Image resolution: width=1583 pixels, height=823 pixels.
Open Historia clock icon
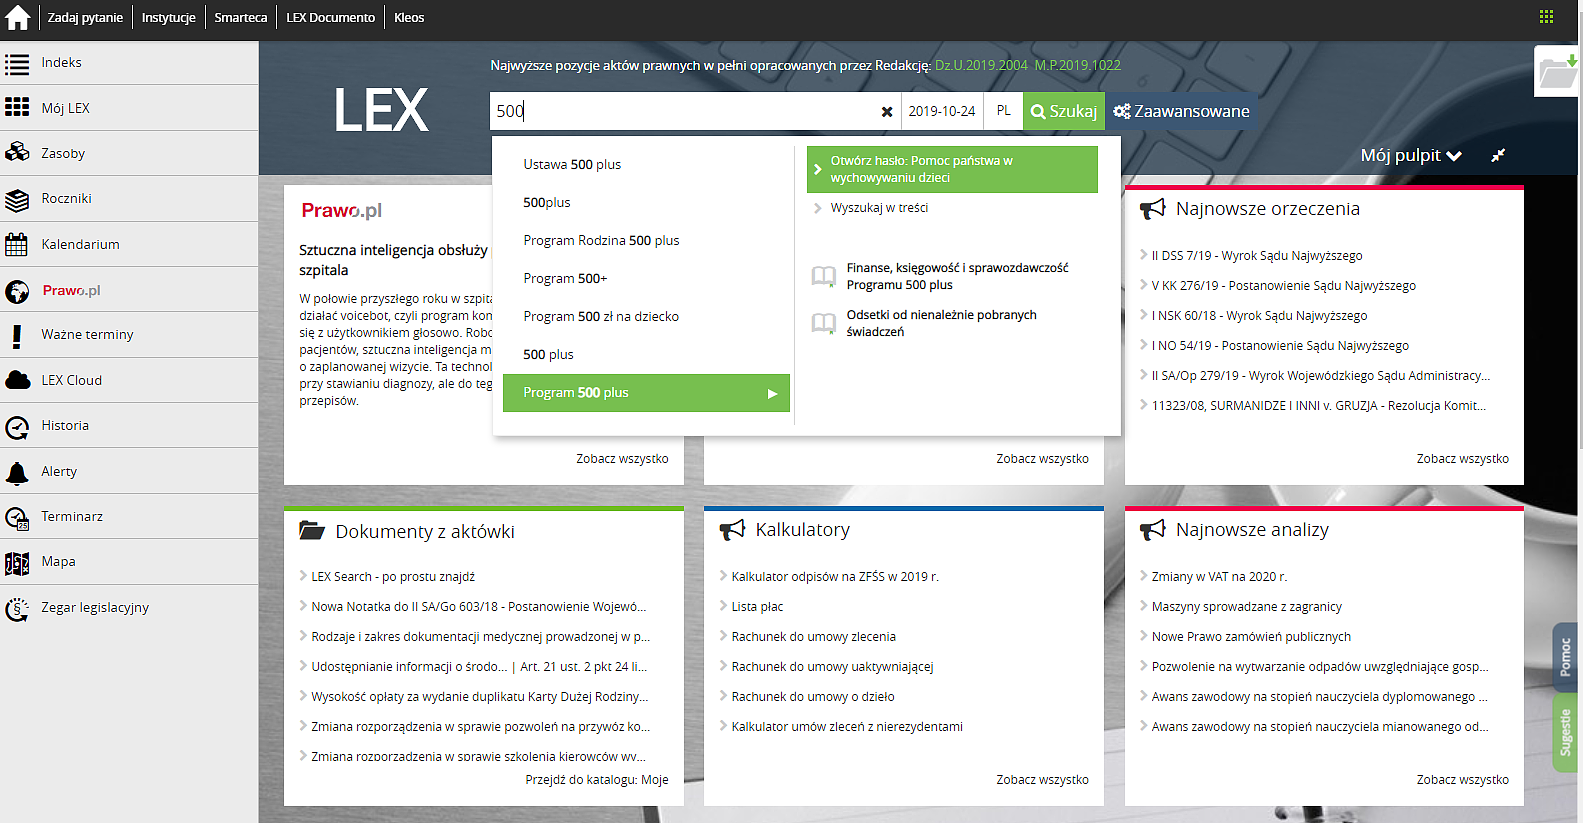(17, 427)
